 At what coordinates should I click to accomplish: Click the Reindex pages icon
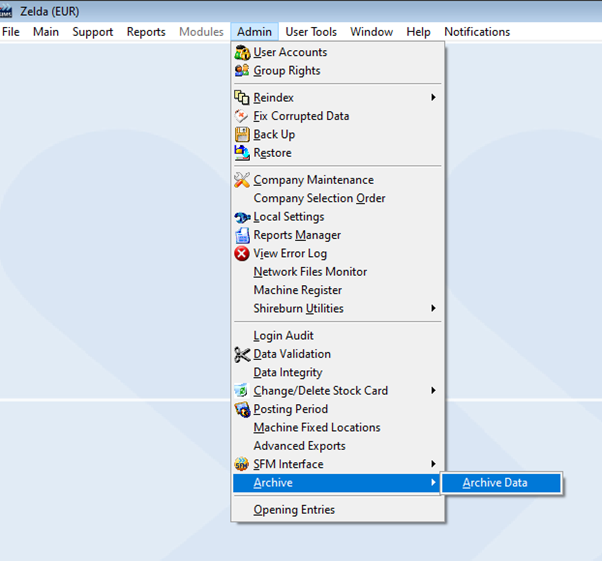(242, 98)
